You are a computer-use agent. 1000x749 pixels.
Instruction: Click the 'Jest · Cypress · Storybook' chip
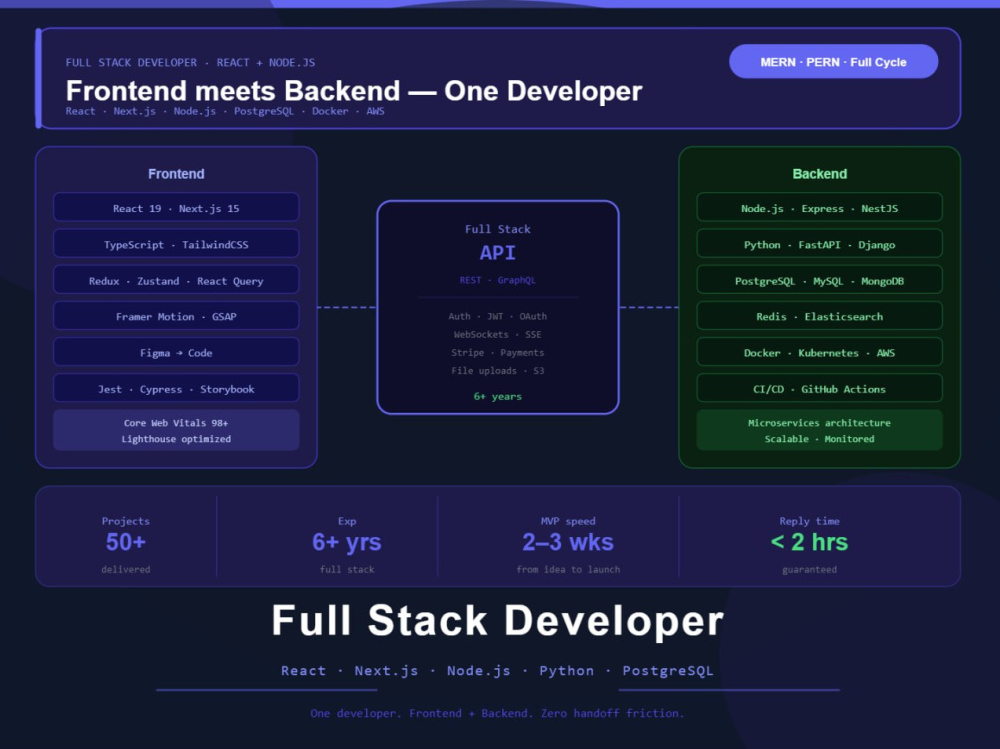[x=176, y=389]
